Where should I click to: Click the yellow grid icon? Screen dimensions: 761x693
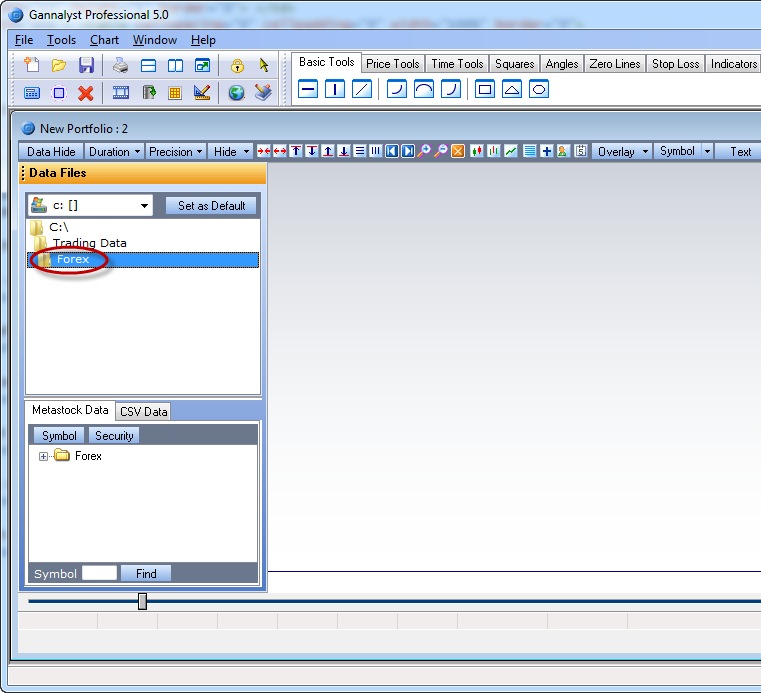tap(175, 93)
